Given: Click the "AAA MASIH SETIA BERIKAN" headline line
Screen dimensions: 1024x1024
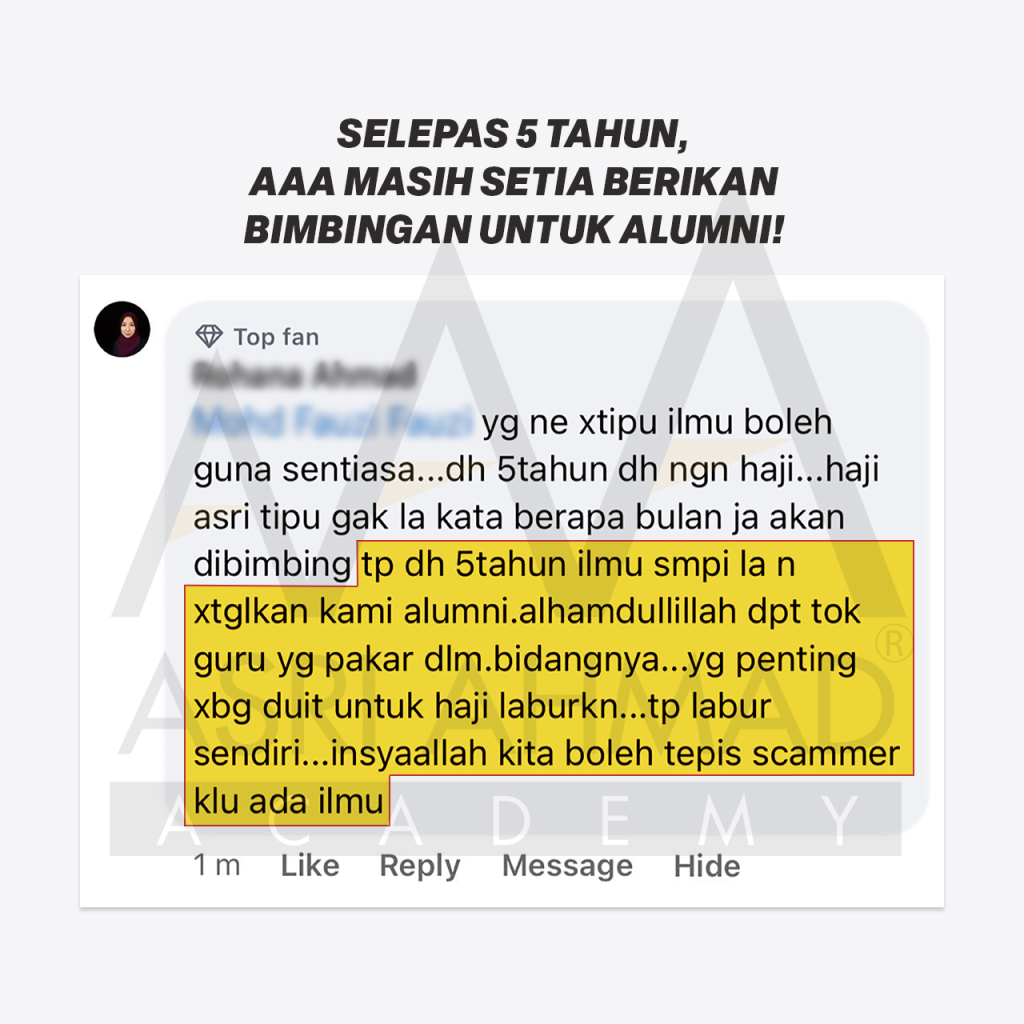Looking at the screenshot, I should (513, 182).
